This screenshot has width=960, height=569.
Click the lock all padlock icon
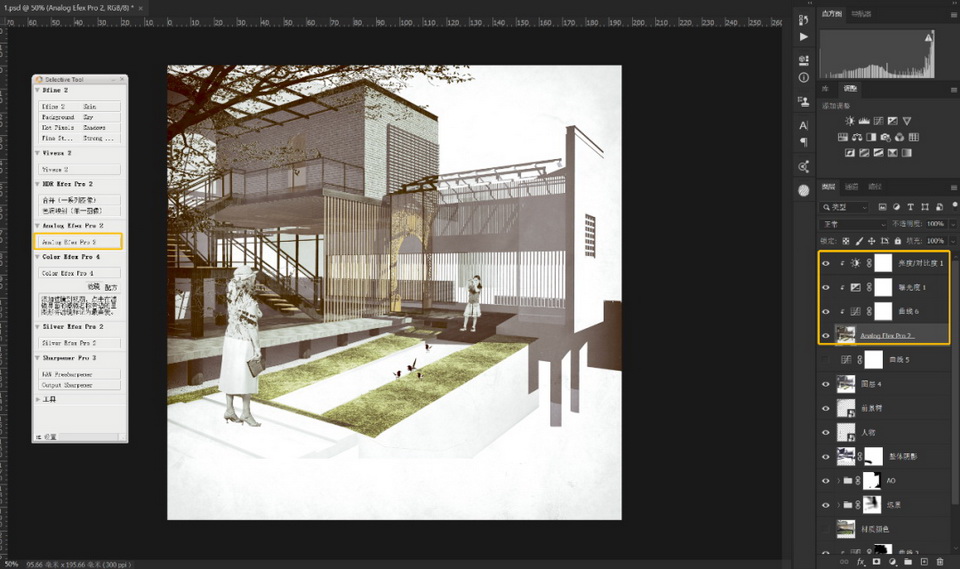[898, 241]
